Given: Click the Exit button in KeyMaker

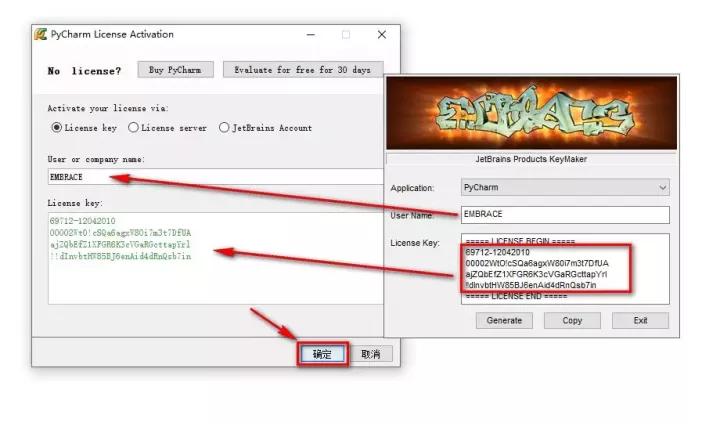Looking at the screenshot, I should 639,321.
